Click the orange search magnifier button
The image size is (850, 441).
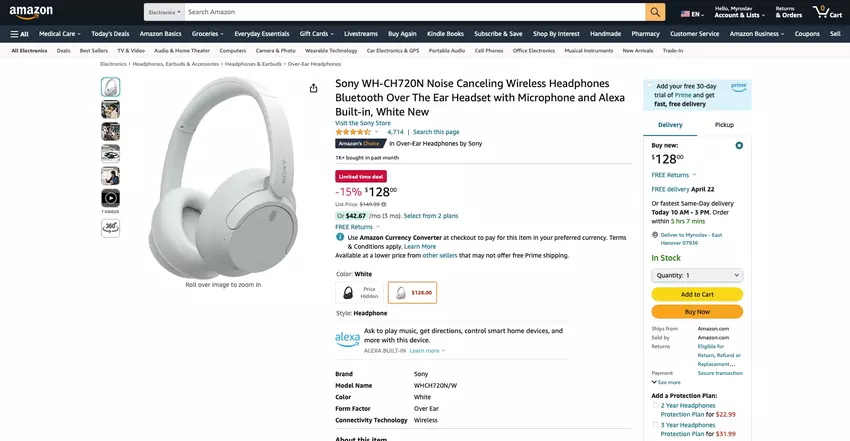pos(655,12)
